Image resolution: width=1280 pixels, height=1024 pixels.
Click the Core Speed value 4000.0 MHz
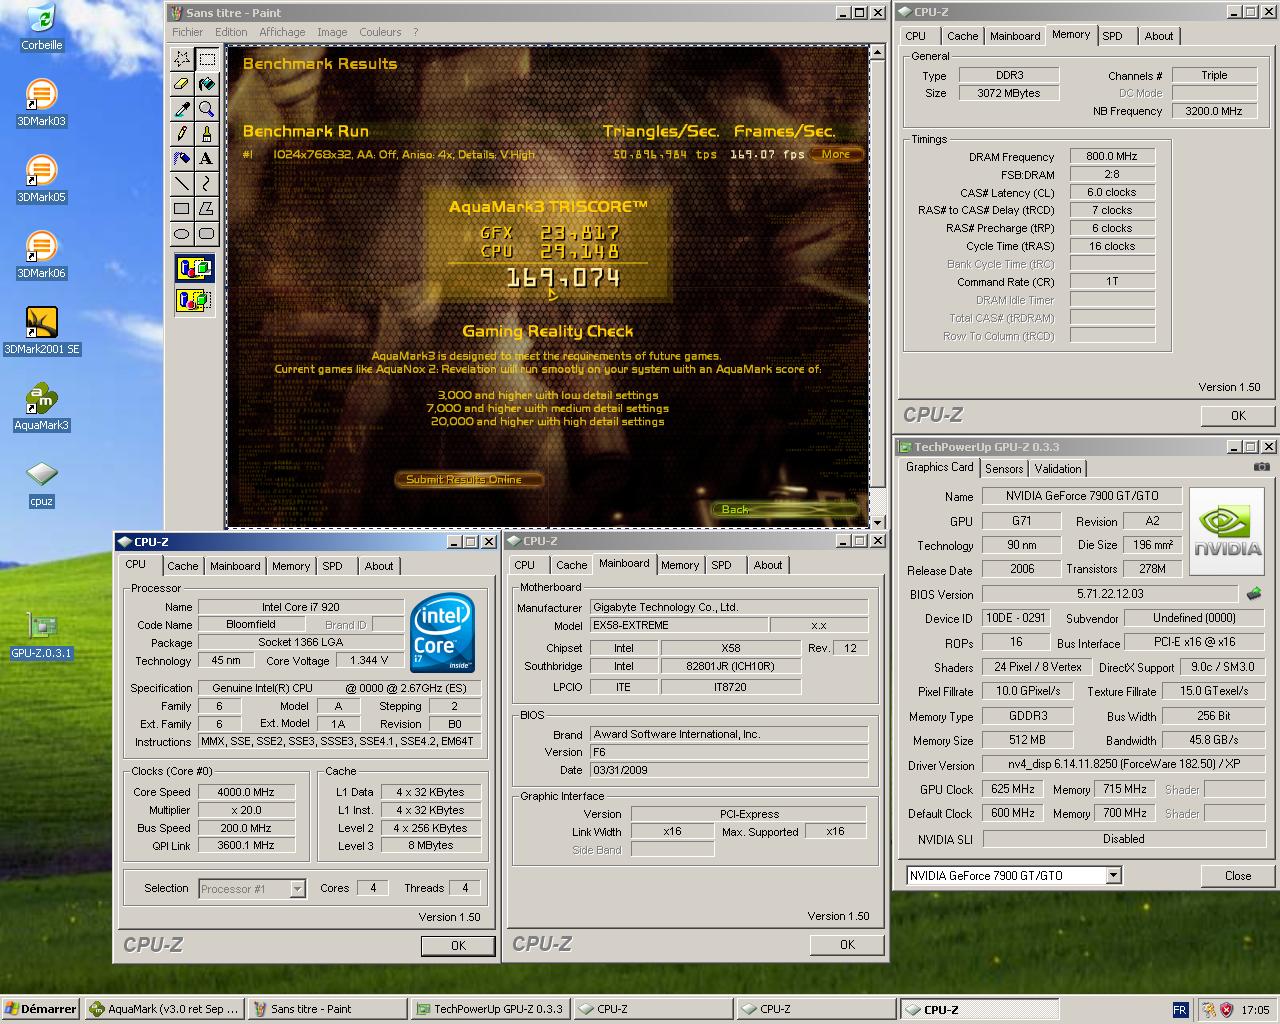246,792
